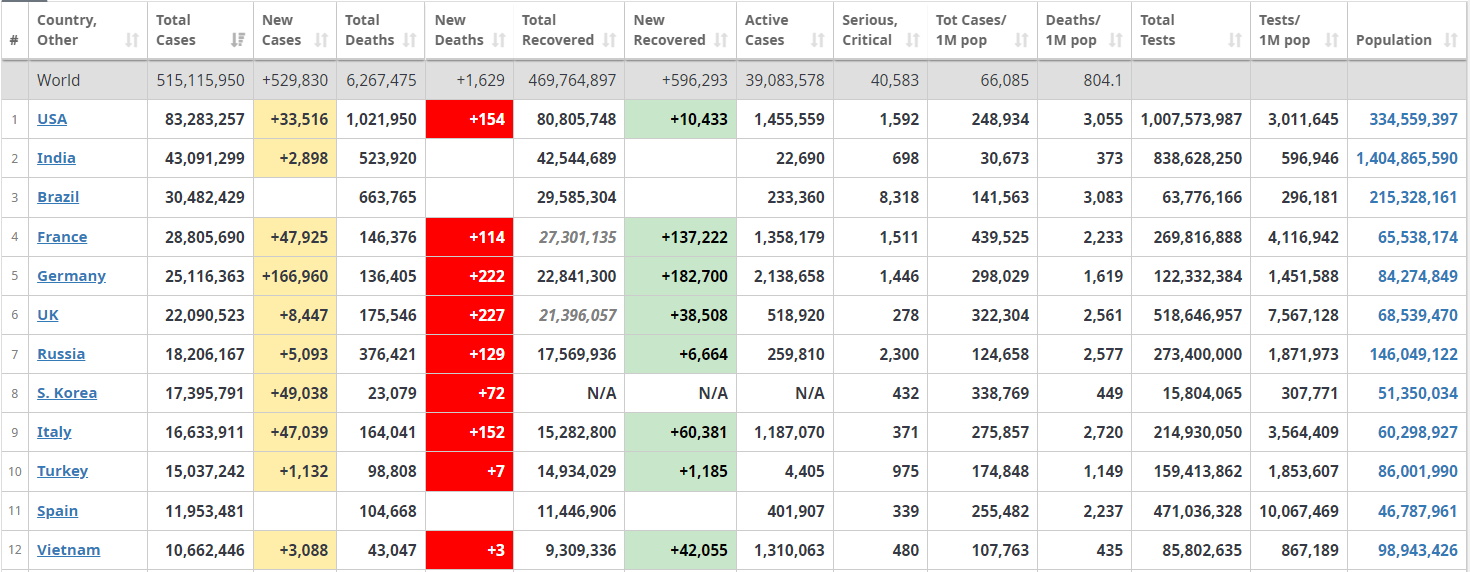Sort by Tot Cases/1M pop arrows
The image size is (1470, 572).
click(1021, 40)
